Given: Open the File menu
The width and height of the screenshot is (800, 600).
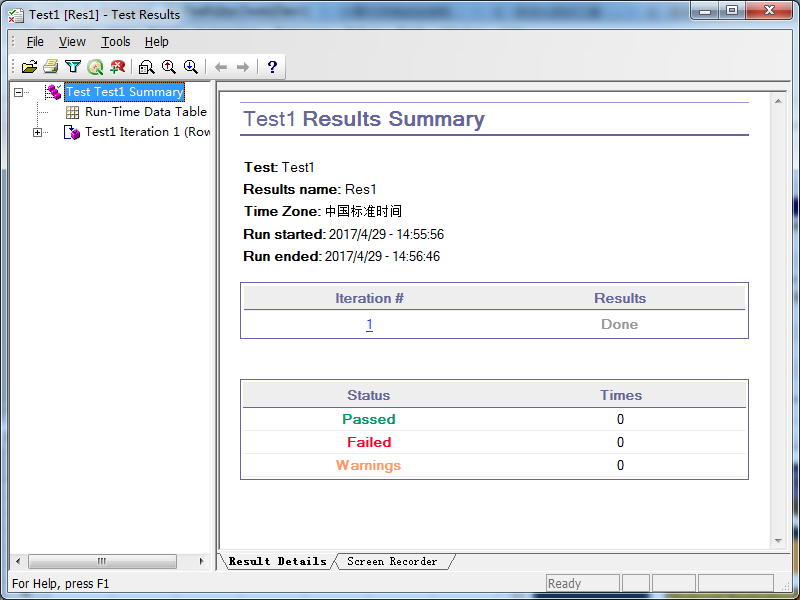Looking at the screenshot, I should (35, 42).
